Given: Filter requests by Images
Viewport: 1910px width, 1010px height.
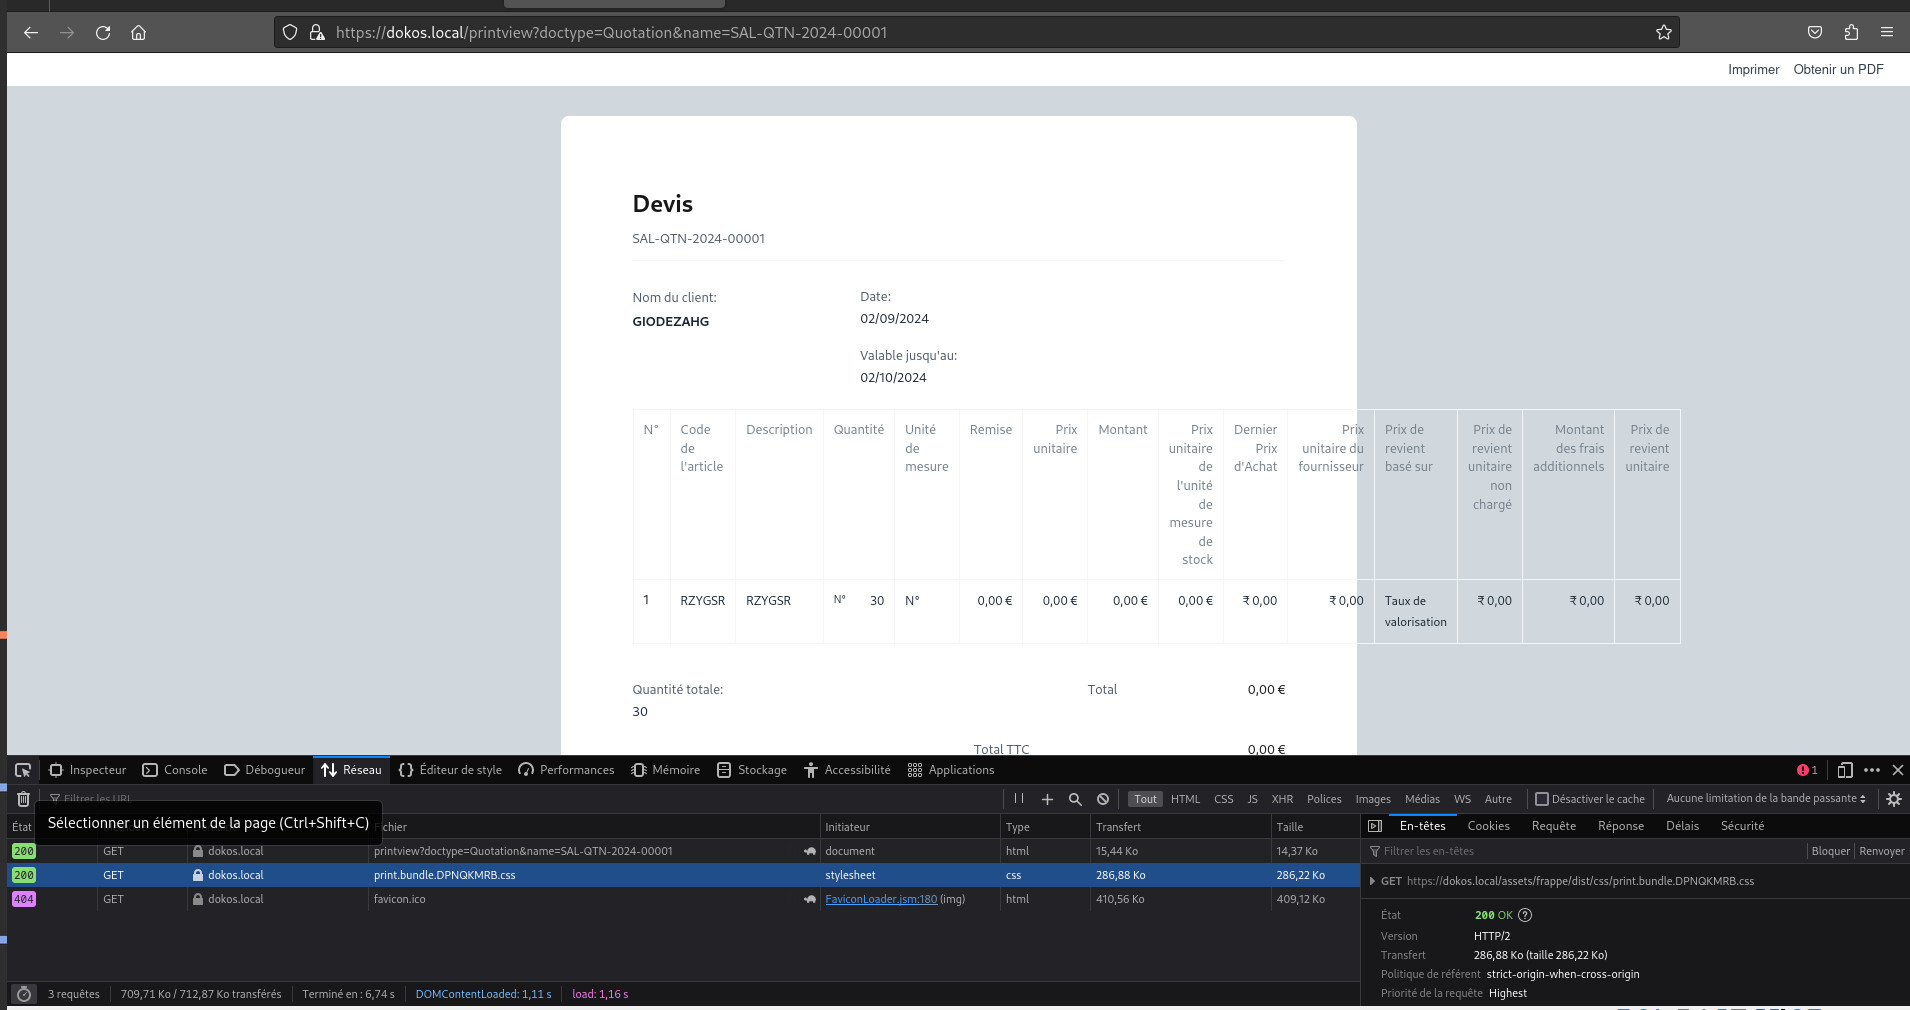Looking at the screenshot, I should tap(1373, 799).
